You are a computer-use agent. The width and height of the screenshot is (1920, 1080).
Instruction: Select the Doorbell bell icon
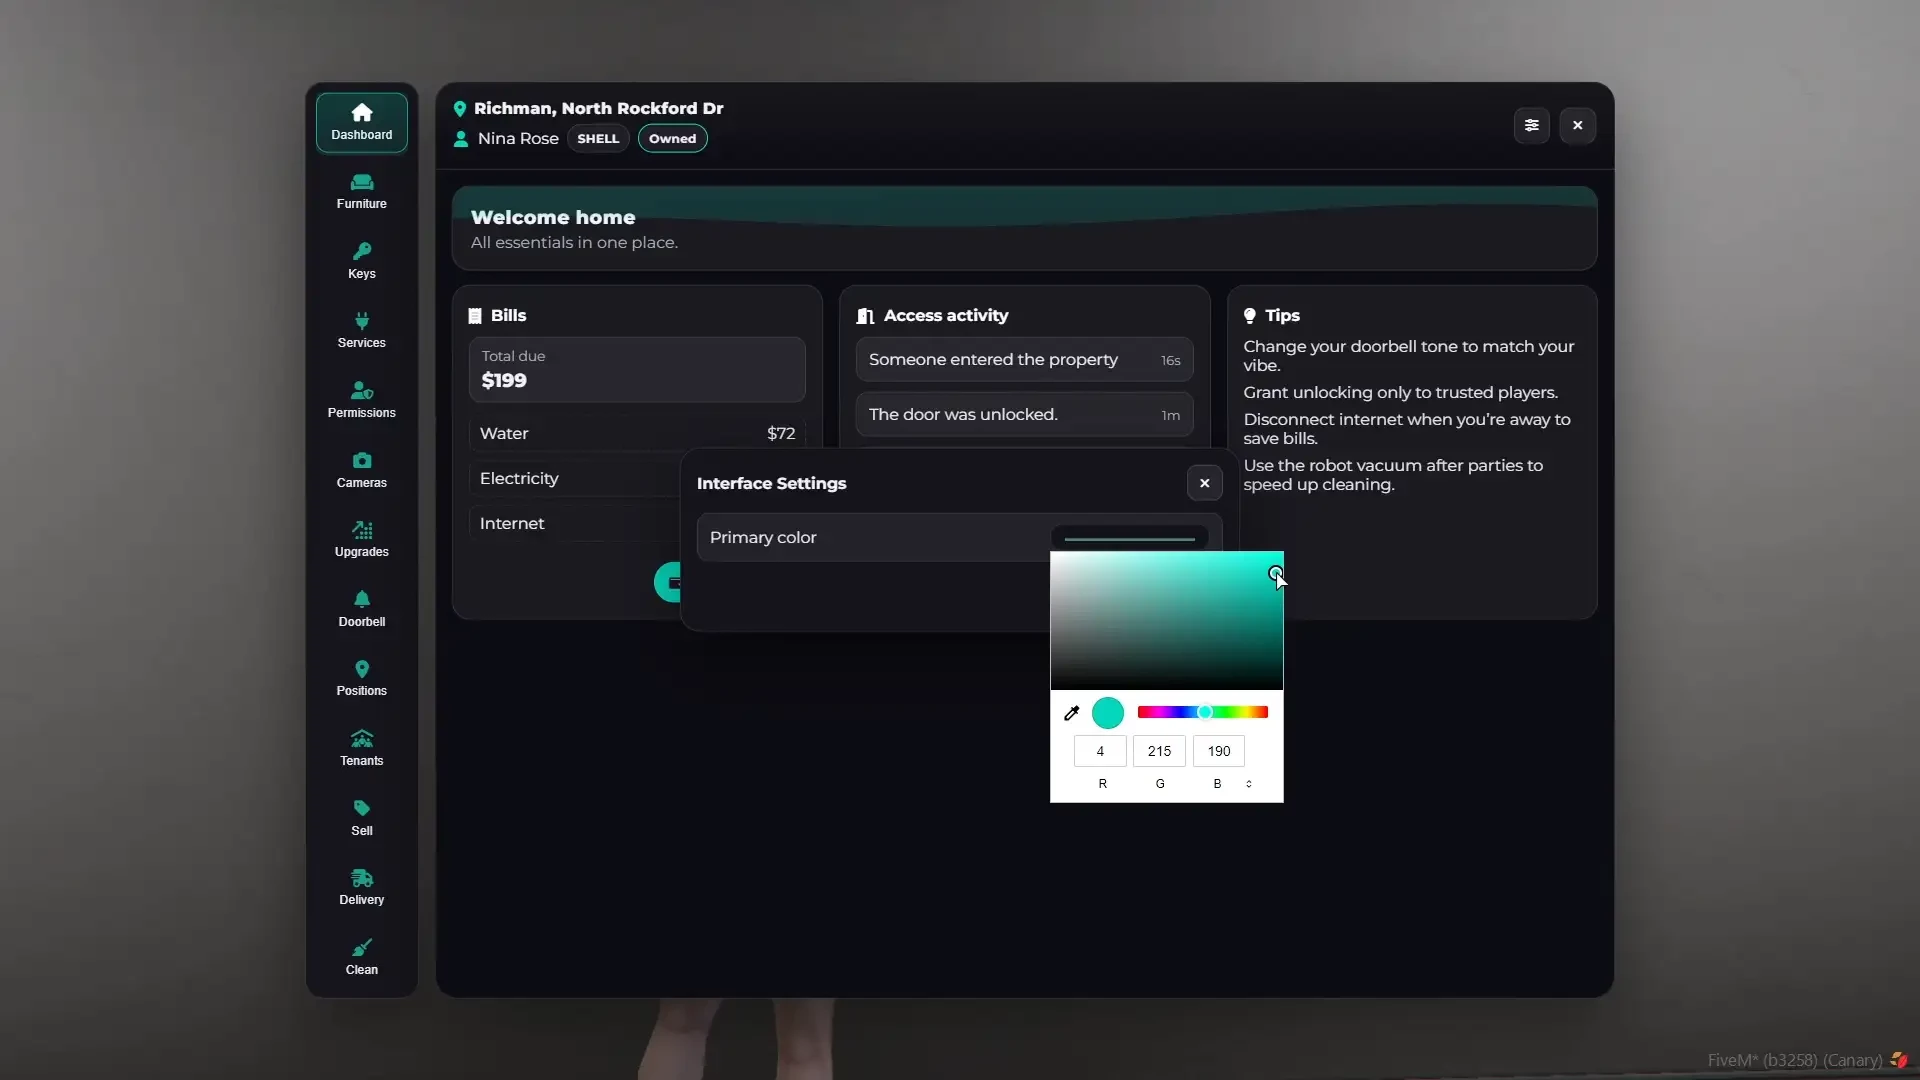click(362, 599)
